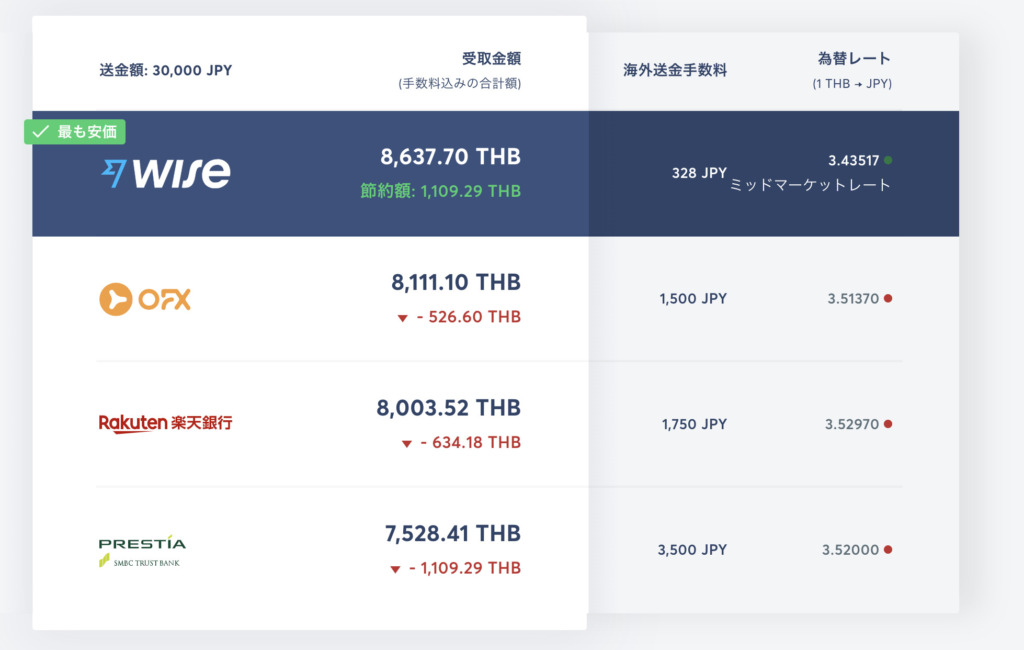Click the red down triangle beside -634.18 THB
Viewport: 1024px width, 650px height.
[406, 444]
